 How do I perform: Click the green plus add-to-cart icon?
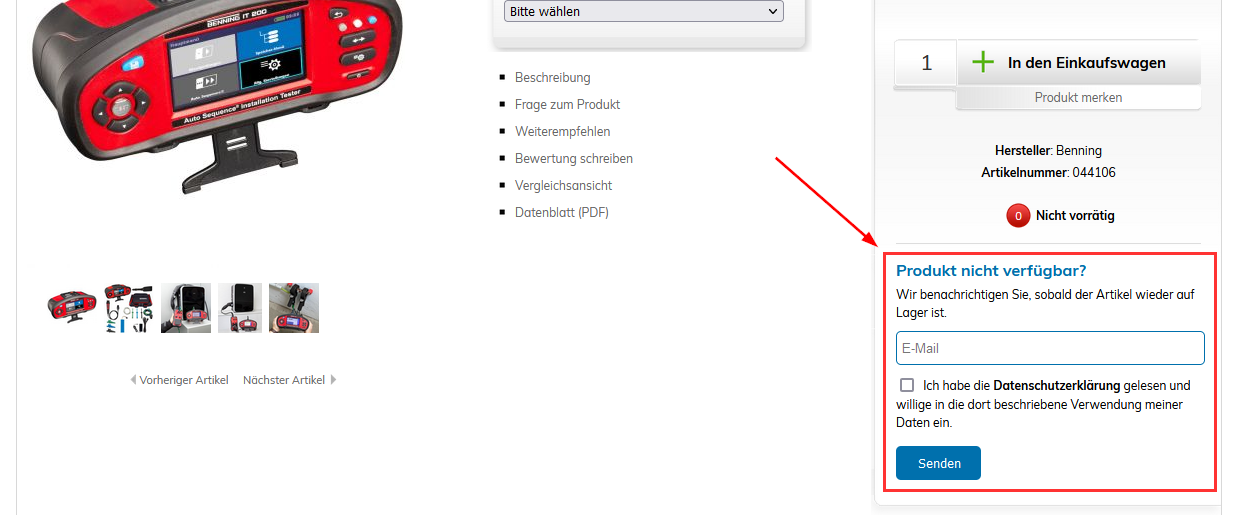coord(983,63)
